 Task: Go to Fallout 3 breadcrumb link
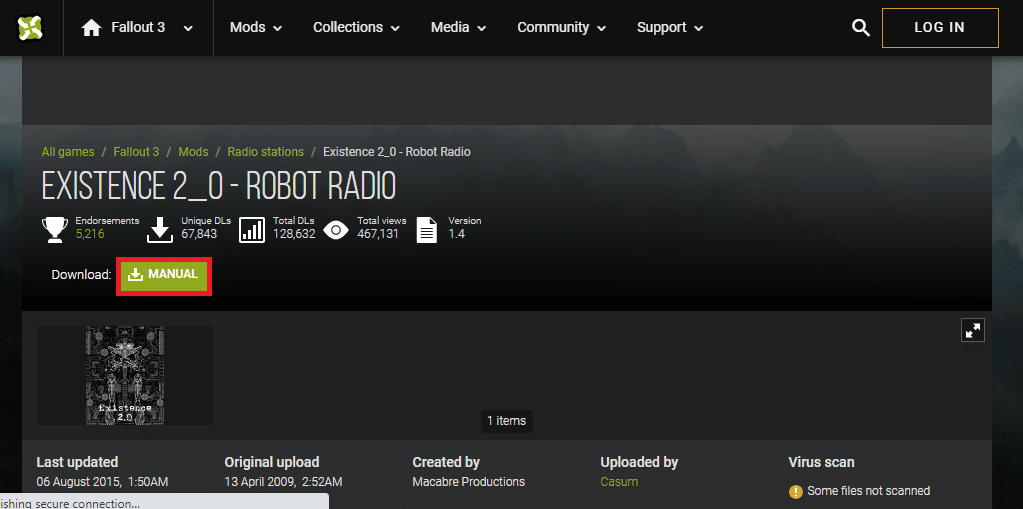pos(136,151)
